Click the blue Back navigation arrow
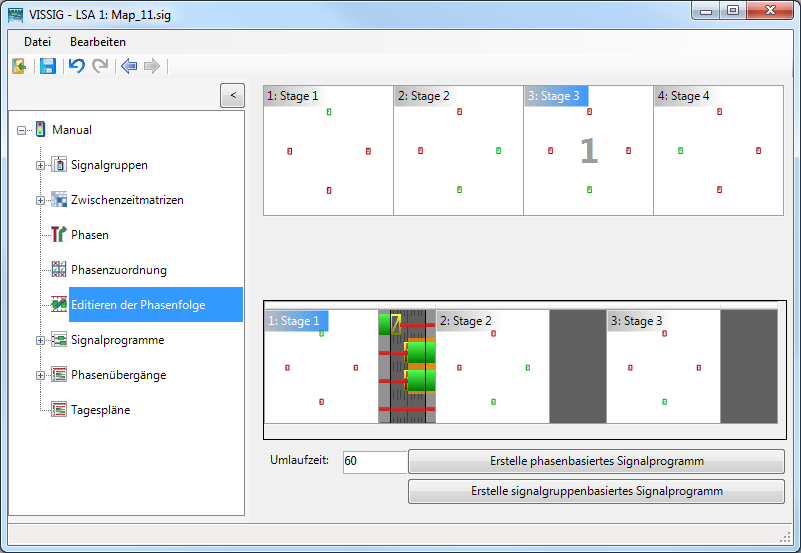The image size is (801, 553). pos(128,66)
